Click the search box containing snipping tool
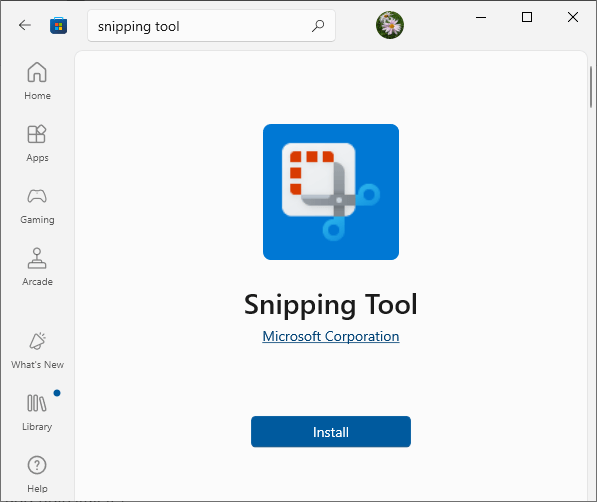 [x=211, y=26]
